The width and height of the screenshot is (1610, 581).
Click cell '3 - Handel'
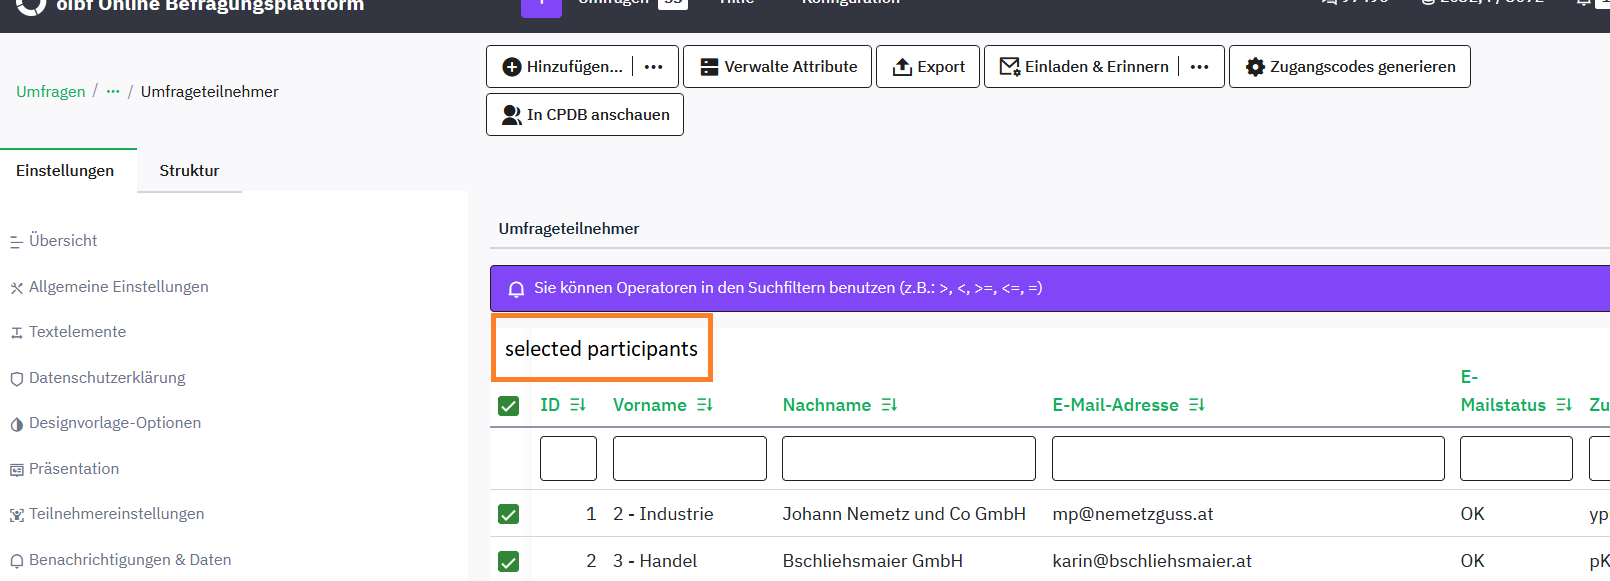[x=655, y=561]
